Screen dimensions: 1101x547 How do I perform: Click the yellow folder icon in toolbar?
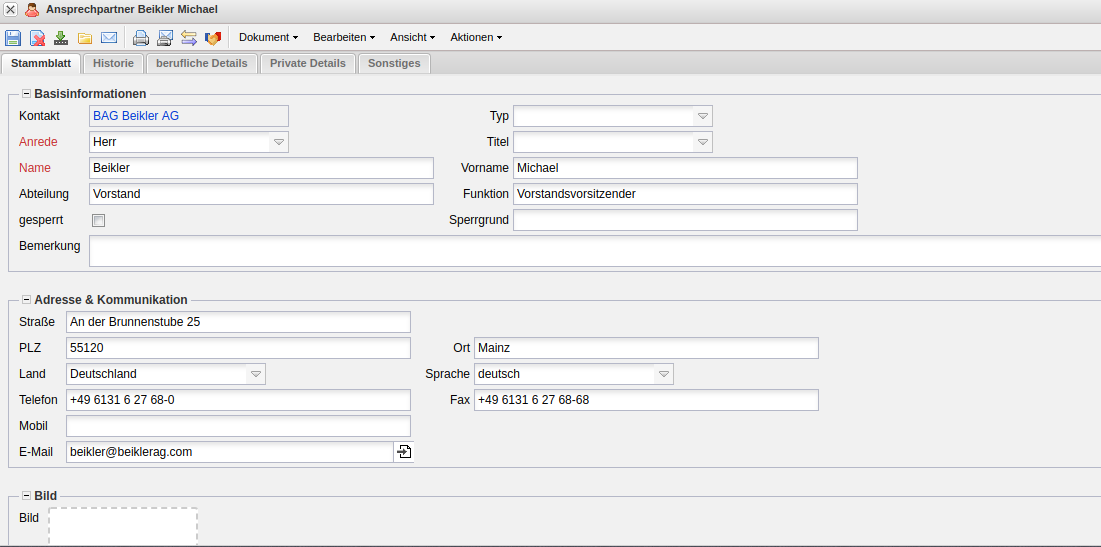click(85, 38)
